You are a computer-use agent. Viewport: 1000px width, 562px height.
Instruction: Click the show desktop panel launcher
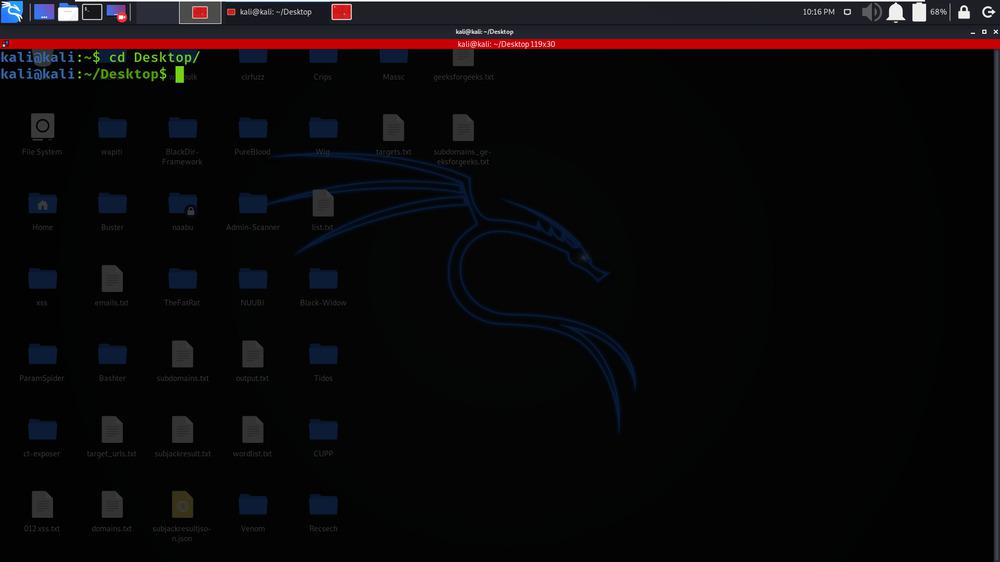[x=44, y=12]
